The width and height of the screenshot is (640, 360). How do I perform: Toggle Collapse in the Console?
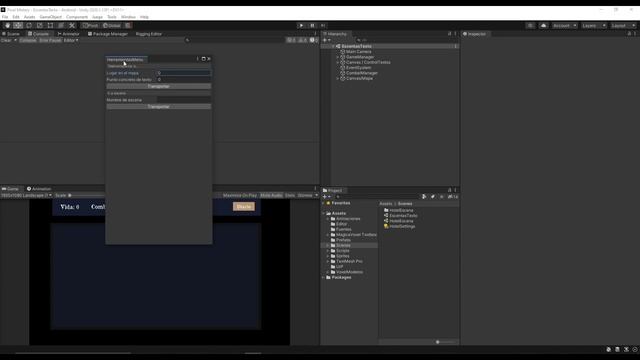click(x=28, y=40)
